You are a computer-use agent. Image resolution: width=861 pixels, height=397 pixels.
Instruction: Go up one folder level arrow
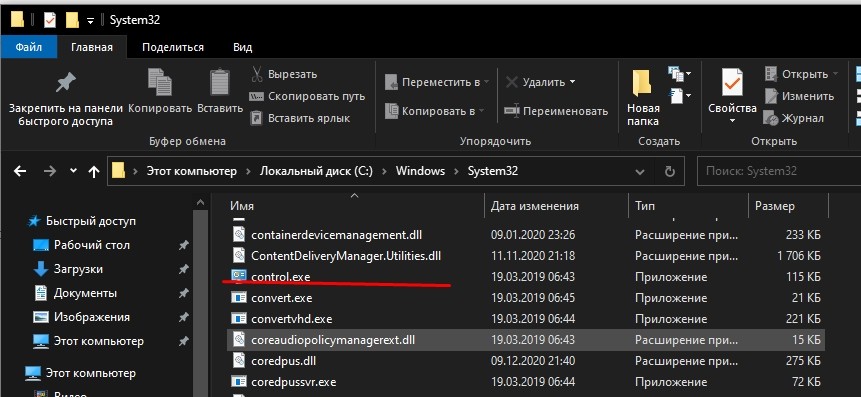tap(94, 172)
